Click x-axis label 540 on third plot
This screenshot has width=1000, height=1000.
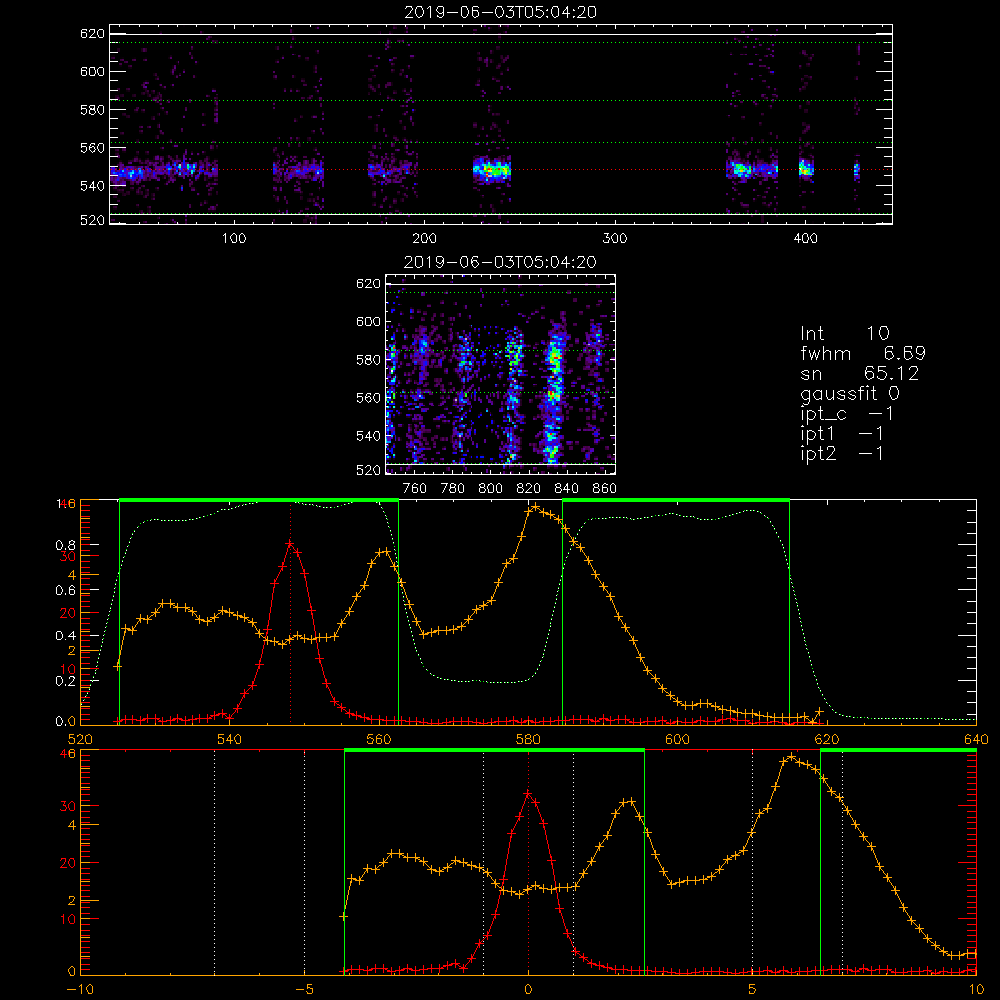click(x=230, y=739)
